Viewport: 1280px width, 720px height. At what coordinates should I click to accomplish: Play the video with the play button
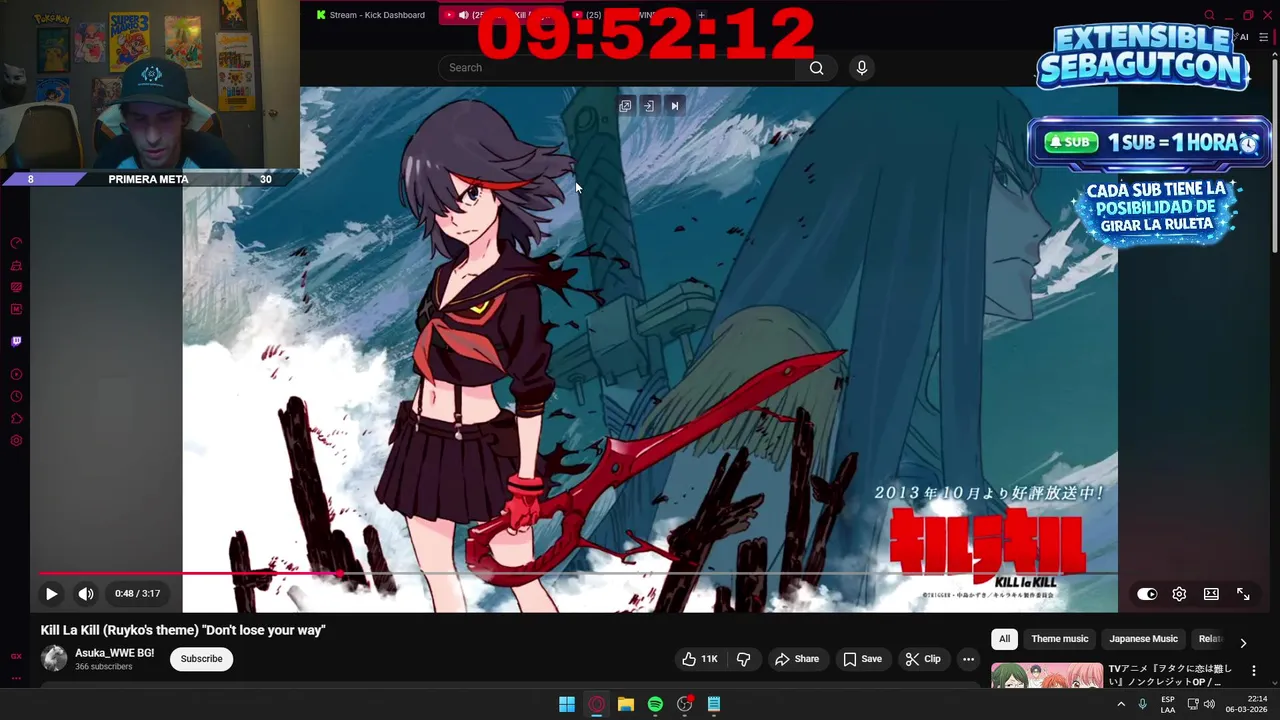click(x=51, y=594)
